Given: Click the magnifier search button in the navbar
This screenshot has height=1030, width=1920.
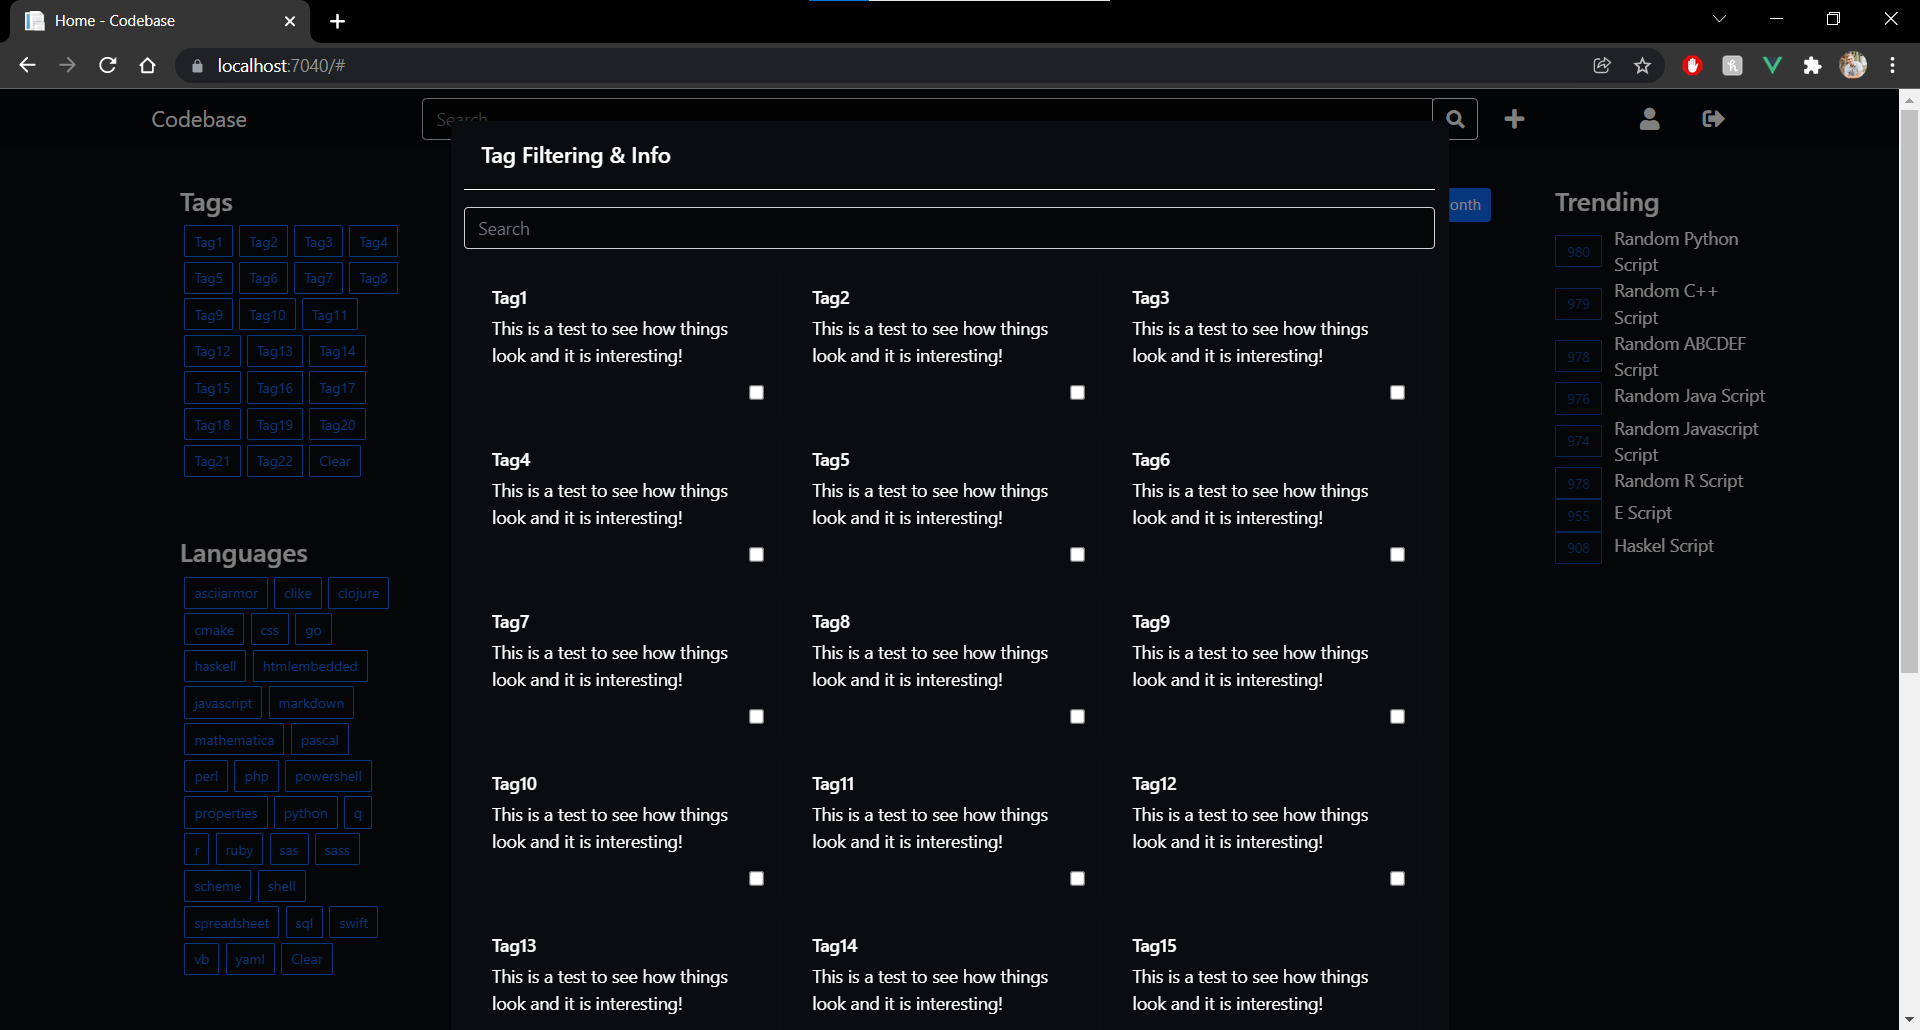Looking at the screenshot, I should 1455,119.
